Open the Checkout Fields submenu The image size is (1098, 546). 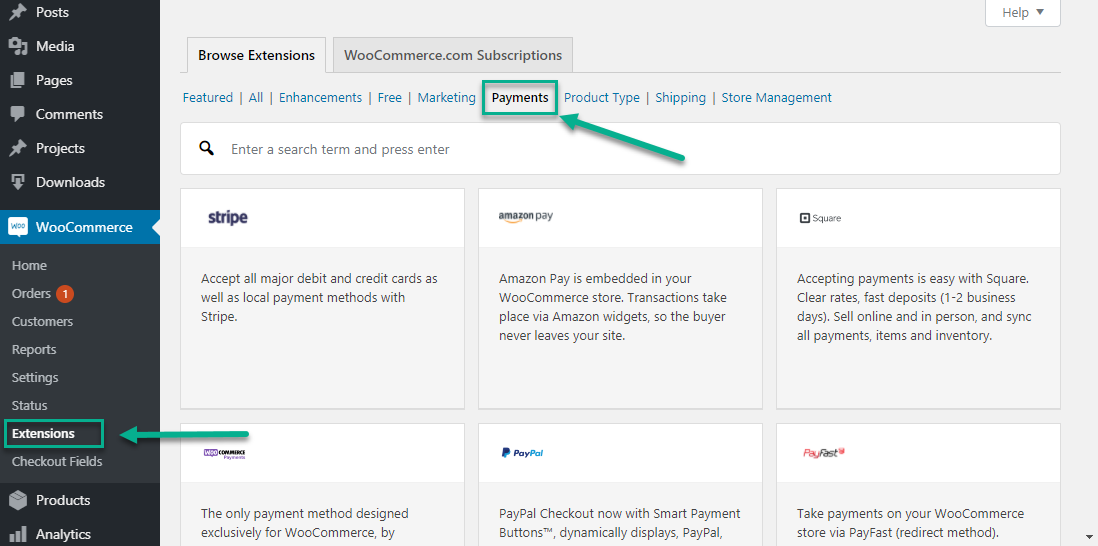tap(57, 461)
